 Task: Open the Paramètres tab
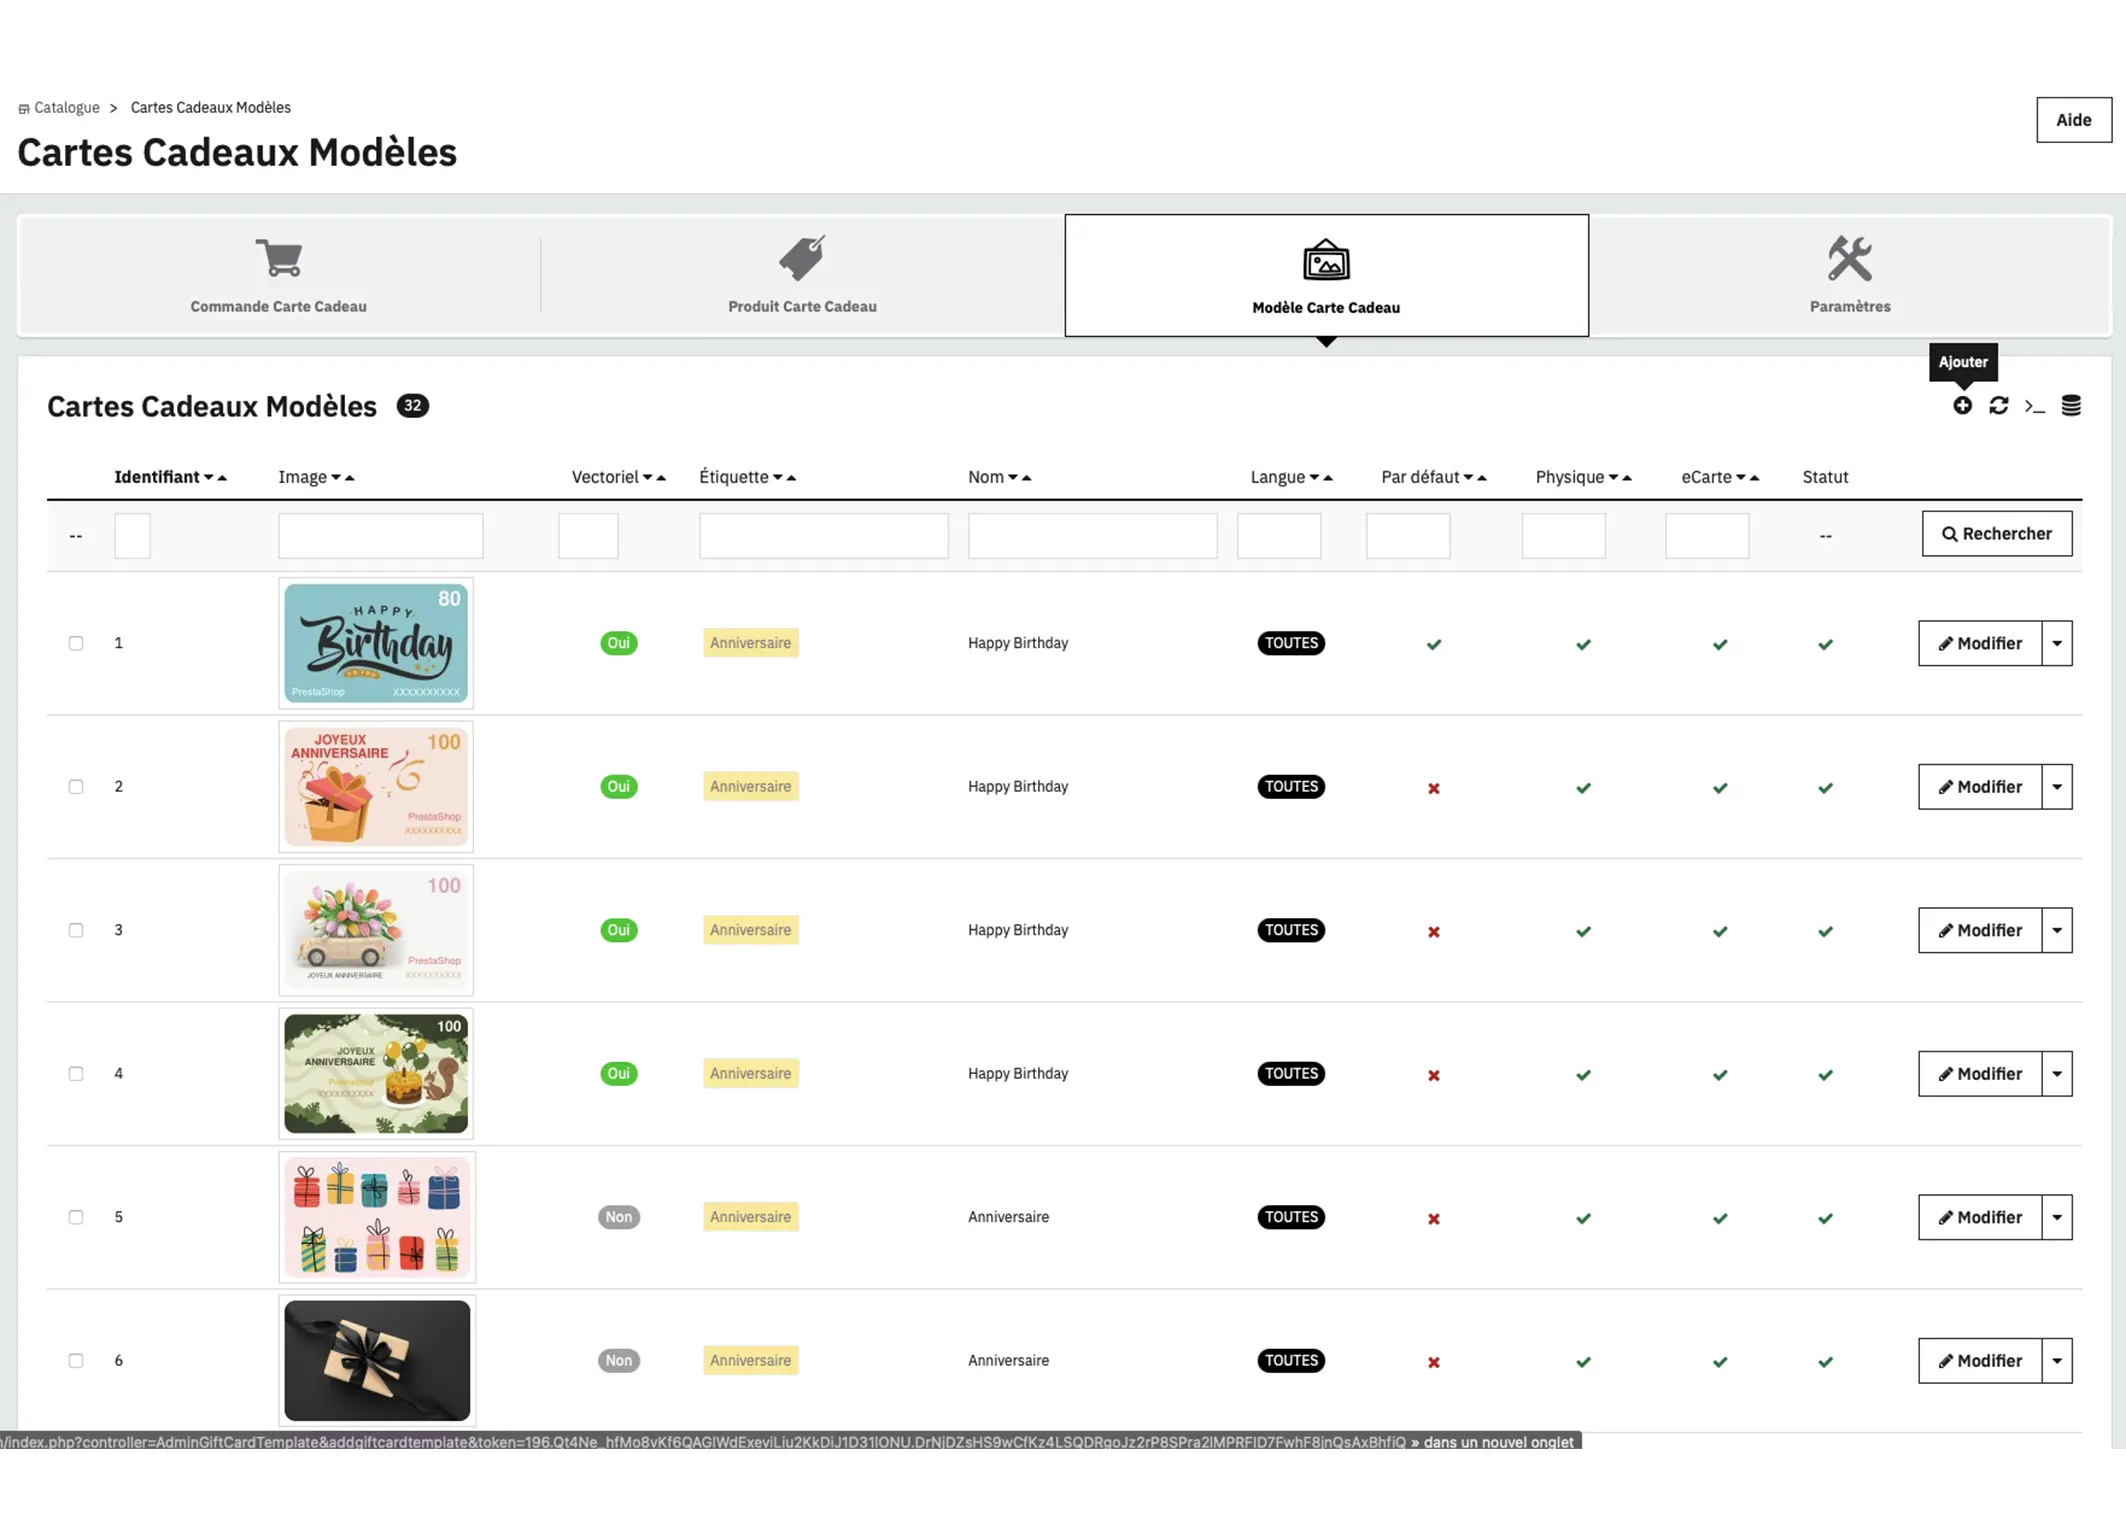click(1849, 275)
